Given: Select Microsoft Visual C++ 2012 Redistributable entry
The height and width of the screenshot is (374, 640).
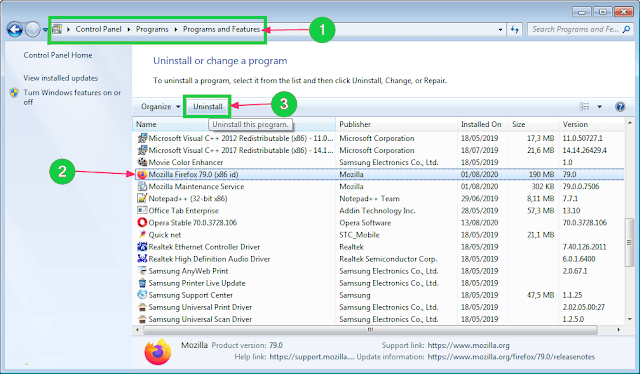Looking at the screenshot, I should coord(241,138).
